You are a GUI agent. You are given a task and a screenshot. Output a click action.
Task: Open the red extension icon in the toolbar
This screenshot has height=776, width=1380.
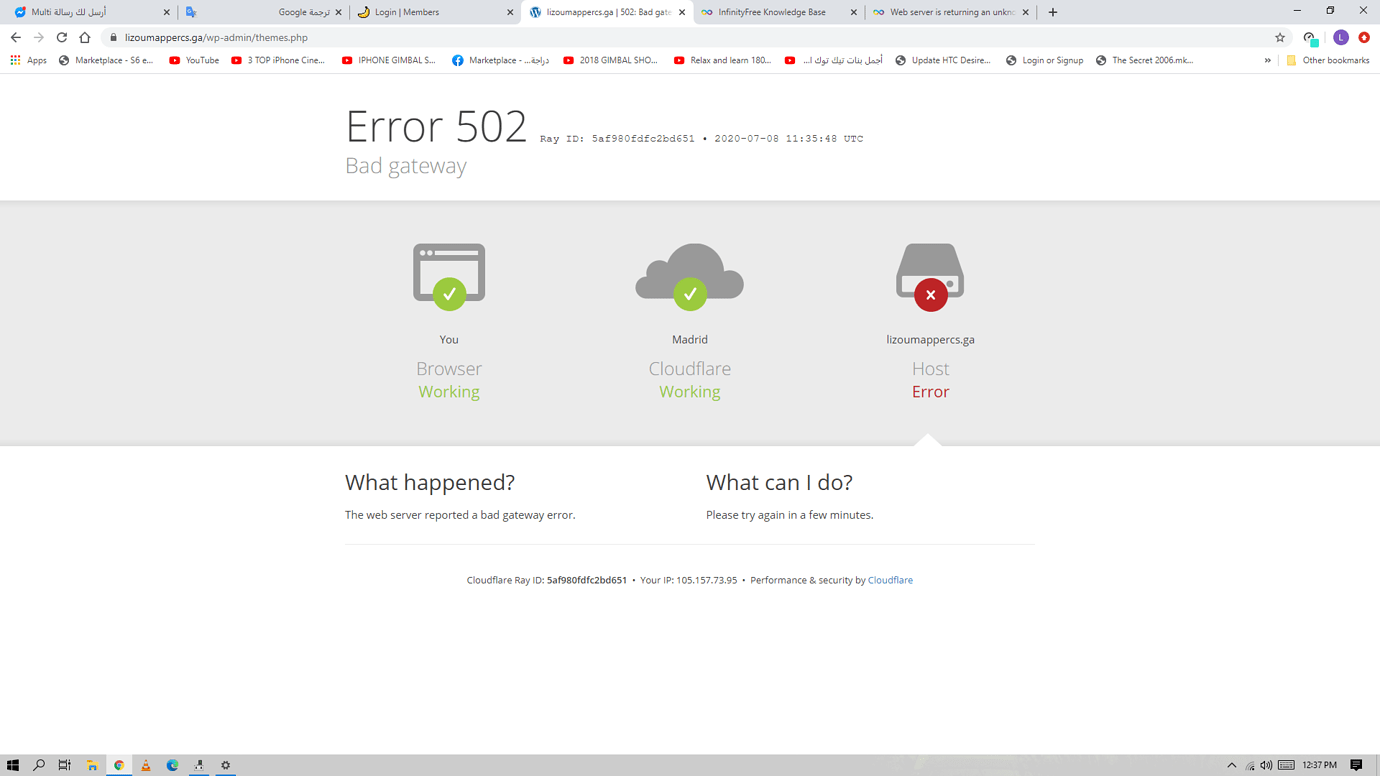coord(1364,38)
